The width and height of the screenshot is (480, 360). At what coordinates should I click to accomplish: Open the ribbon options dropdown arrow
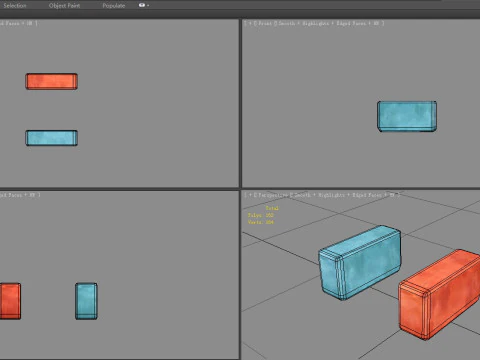click(x=148, y=5)
